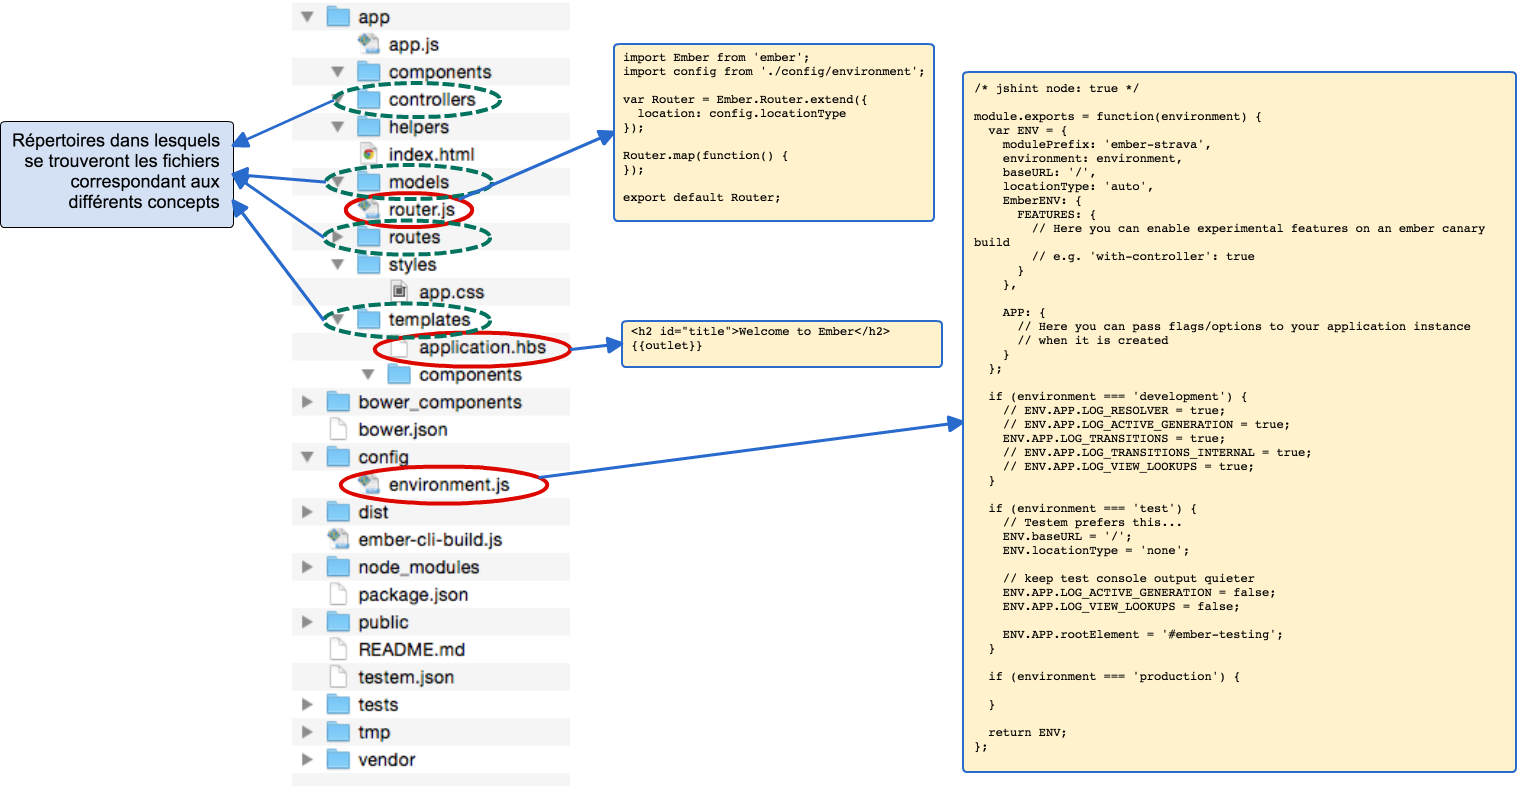The width and height of the screenshot is (1526, 787).
Task: Expand the tests folder disclosure triangle
Action: pos(307,705)
